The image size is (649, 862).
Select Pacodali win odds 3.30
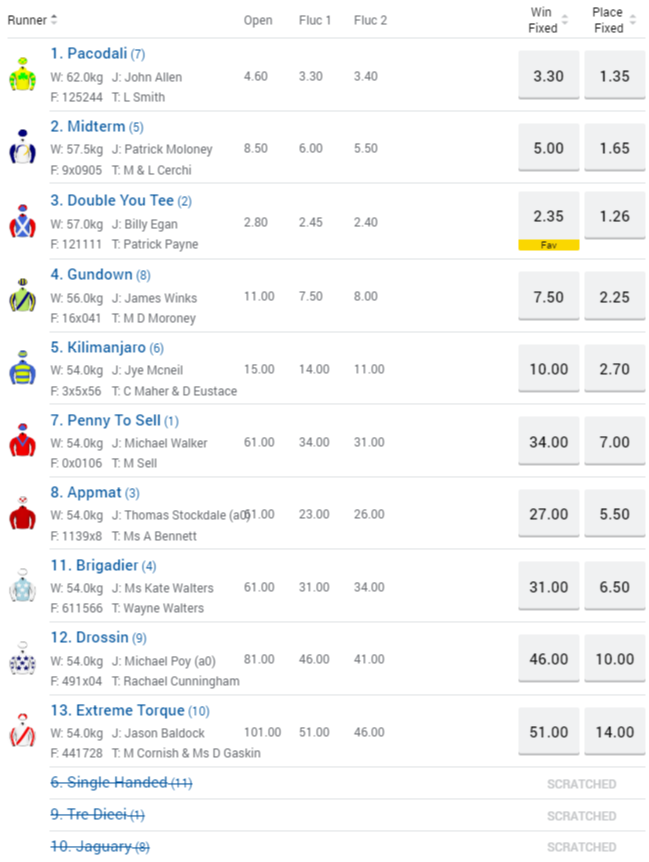click(x=548, y=75)
